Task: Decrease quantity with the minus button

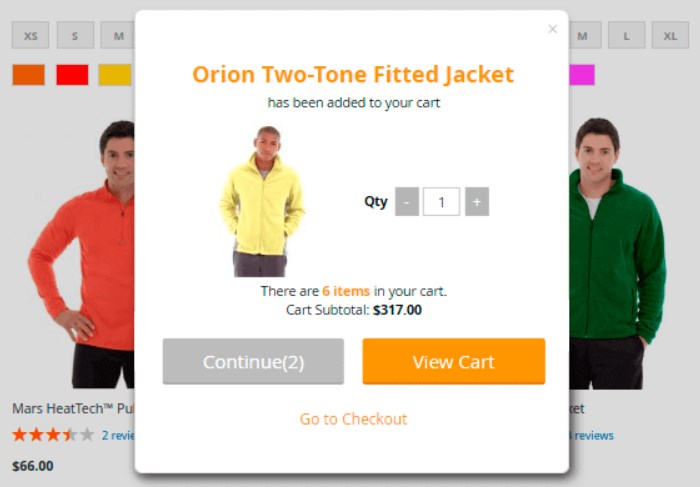Action: (407, 202)
